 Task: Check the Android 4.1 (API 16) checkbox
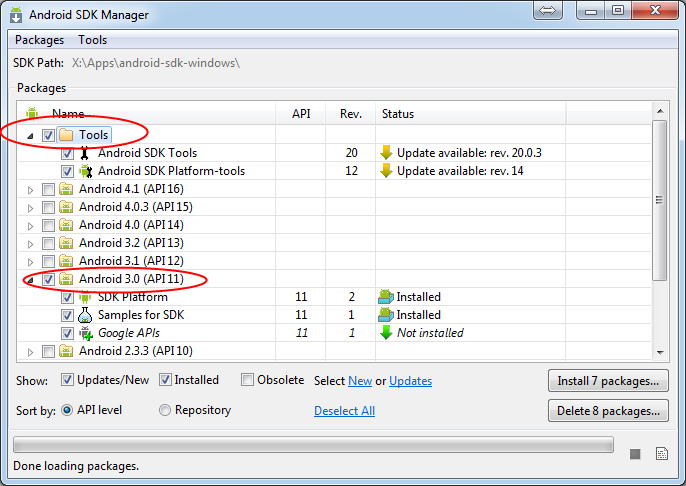(x=48, y=189)
